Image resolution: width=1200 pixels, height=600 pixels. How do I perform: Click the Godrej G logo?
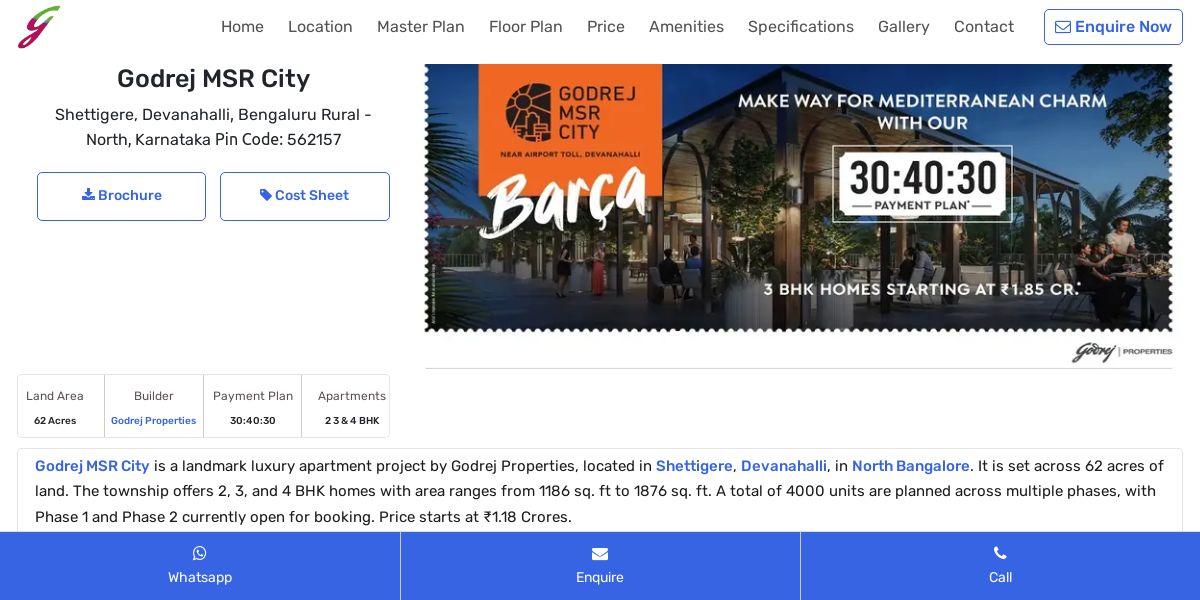coord(39,27)
